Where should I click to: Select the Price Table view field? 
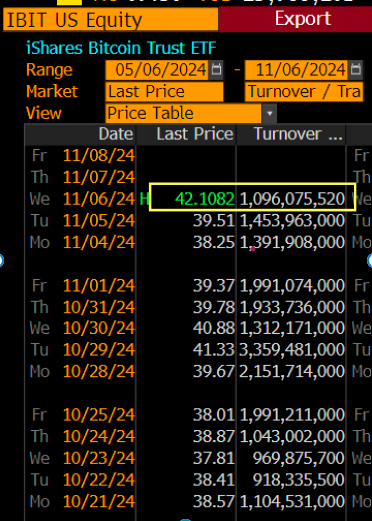point(184,113)
